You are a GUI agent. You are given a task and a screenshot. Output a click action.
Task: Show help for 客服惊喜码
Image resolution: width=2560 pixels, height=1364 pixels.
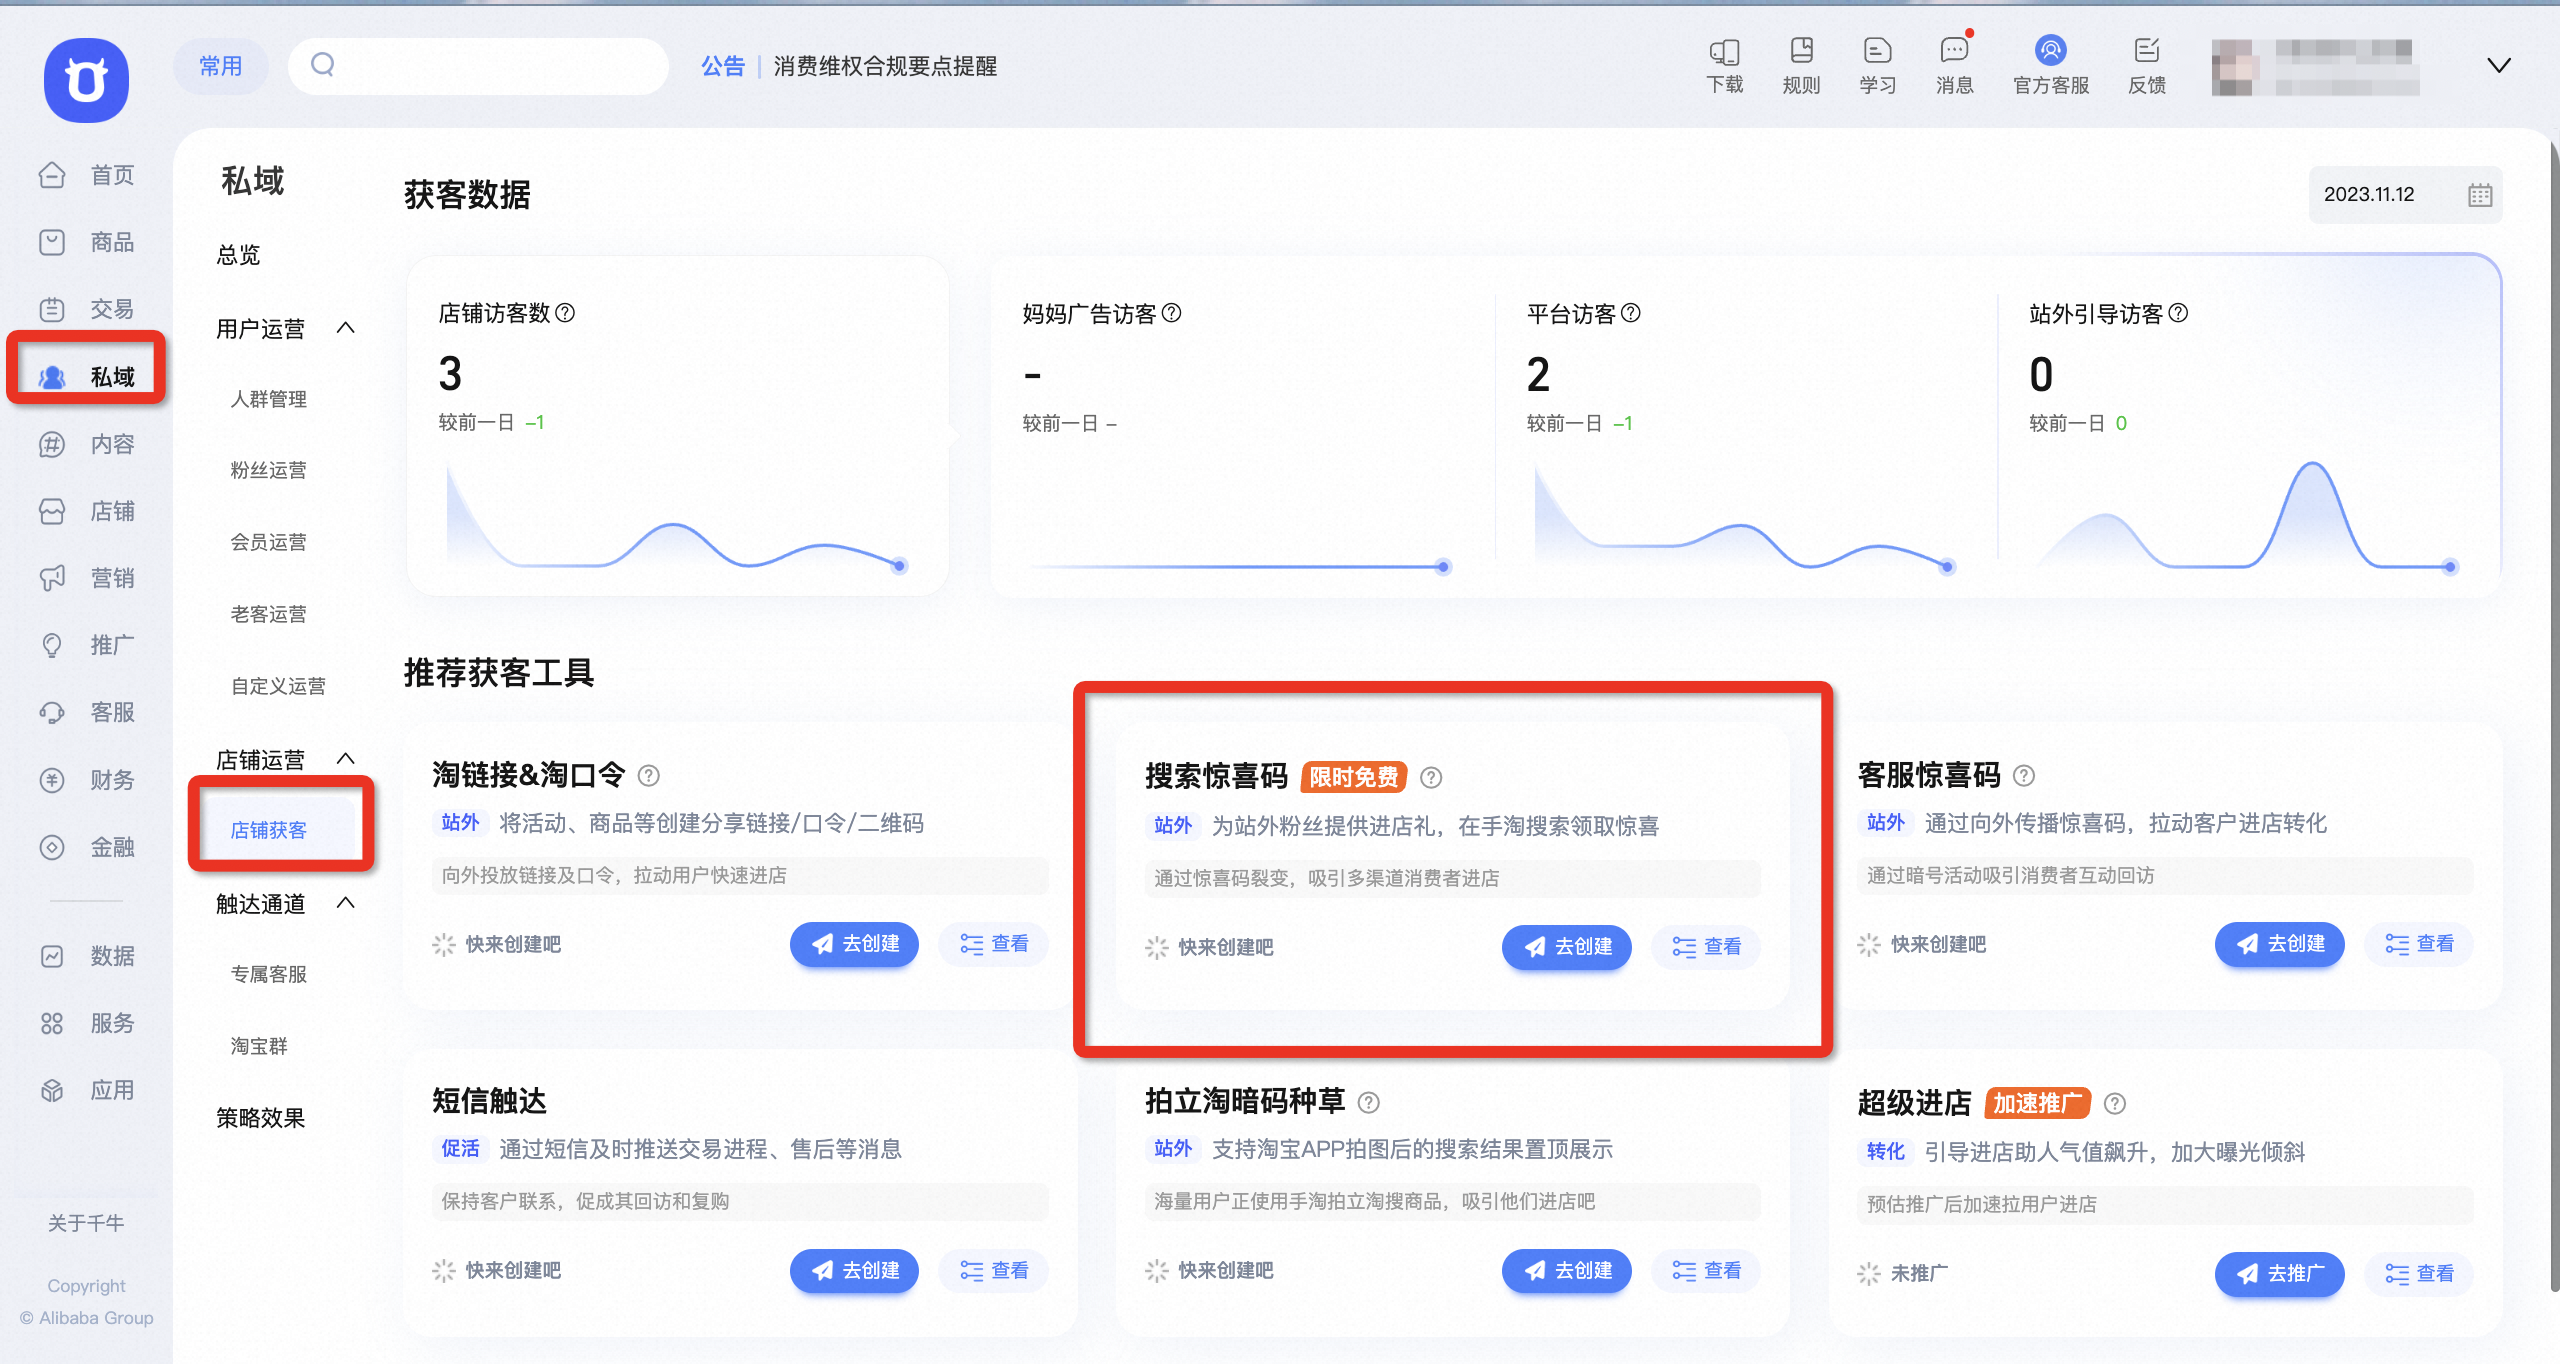(2024, 775)
